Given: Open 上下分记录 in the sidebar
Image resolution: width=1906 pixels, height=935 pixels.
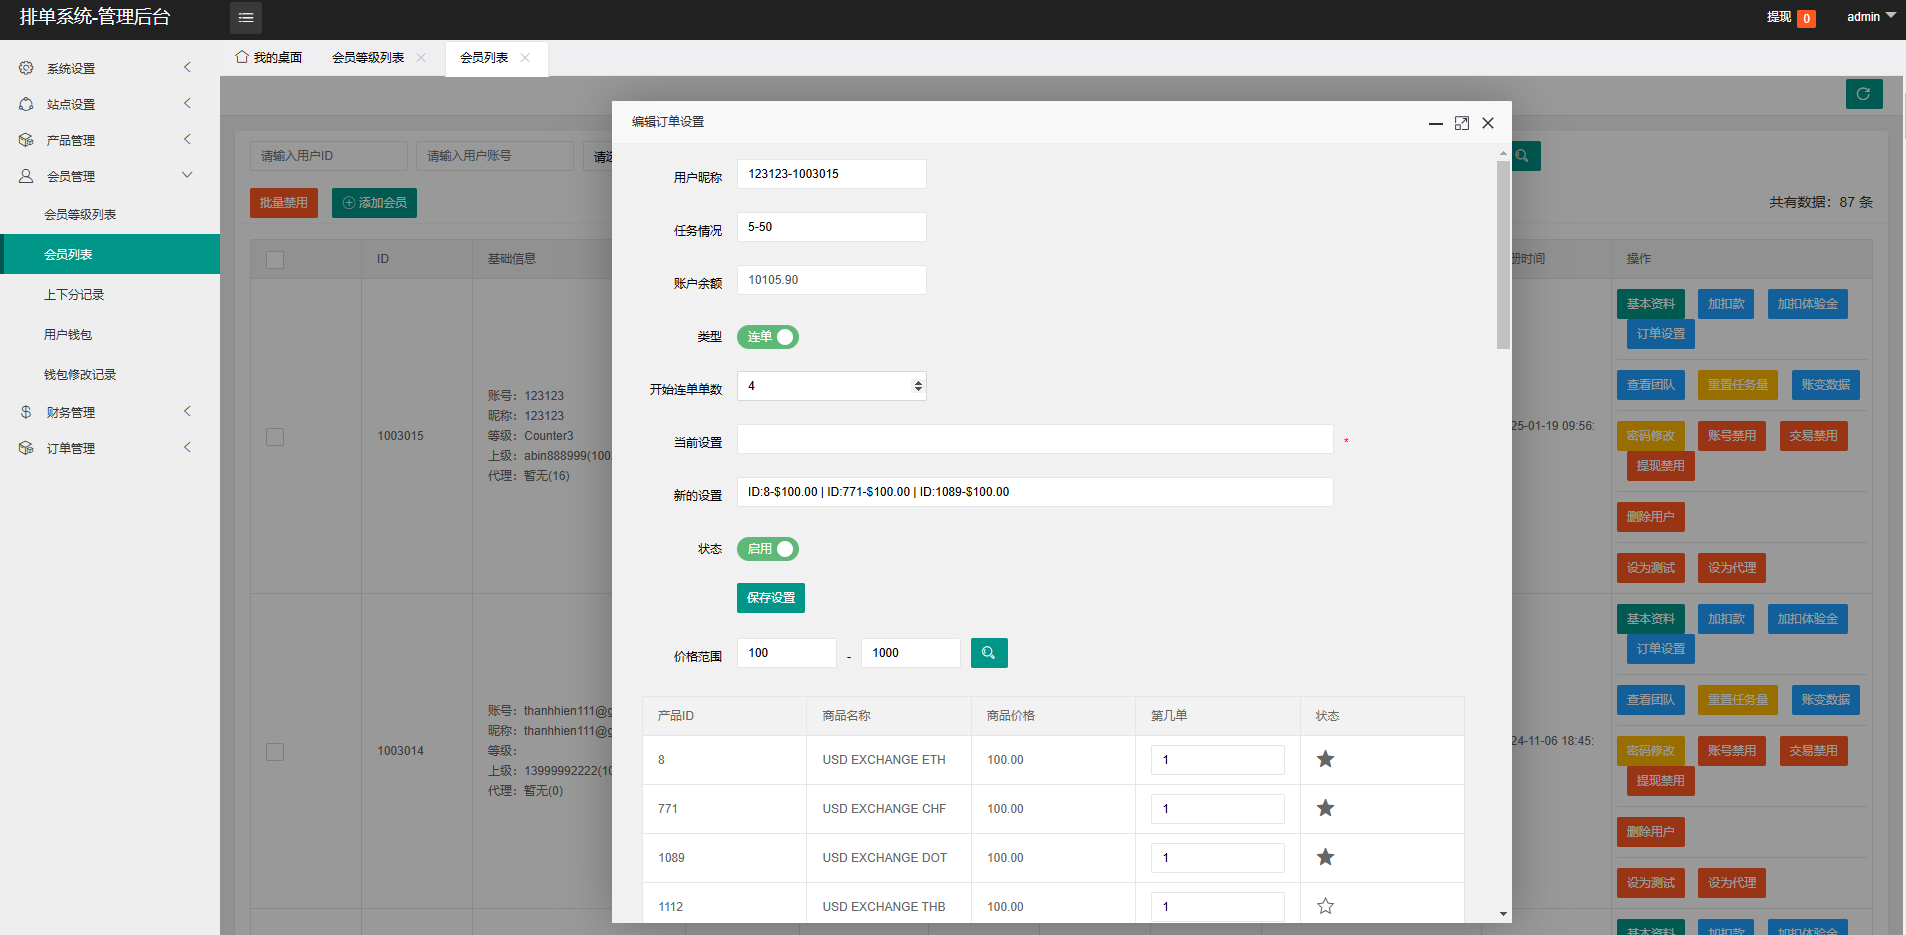Looking at the screenshot, I should tap(74, 295).
